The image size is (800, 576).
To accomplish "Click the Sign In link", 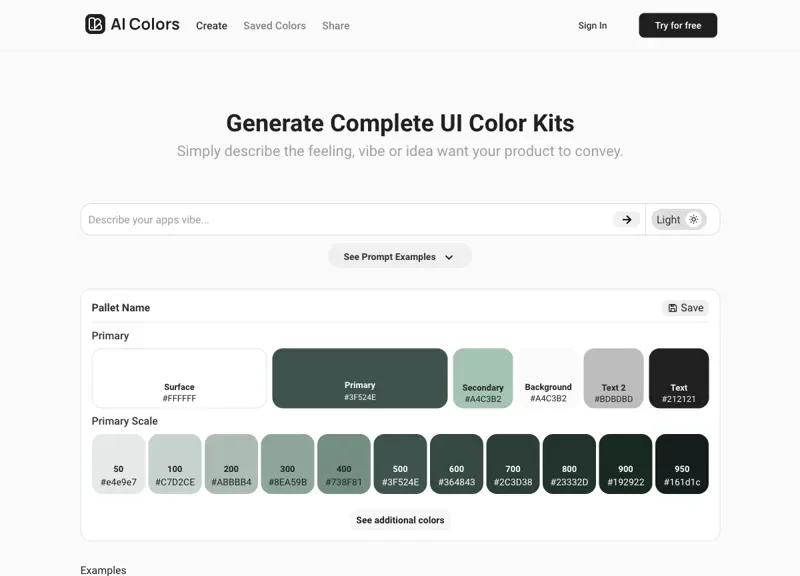I will tap(592, 26).
